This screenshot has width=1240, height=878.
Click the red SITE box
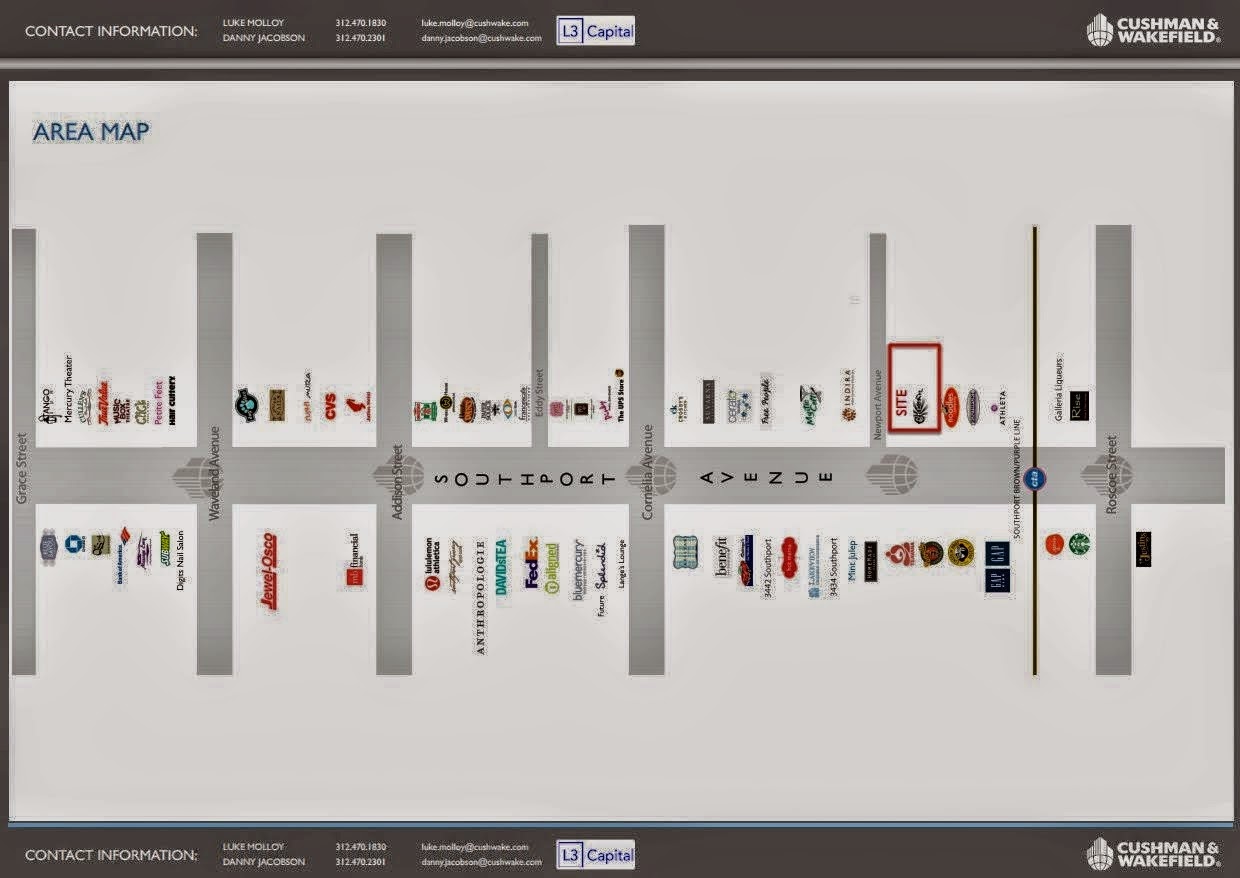tap(915, 388)
